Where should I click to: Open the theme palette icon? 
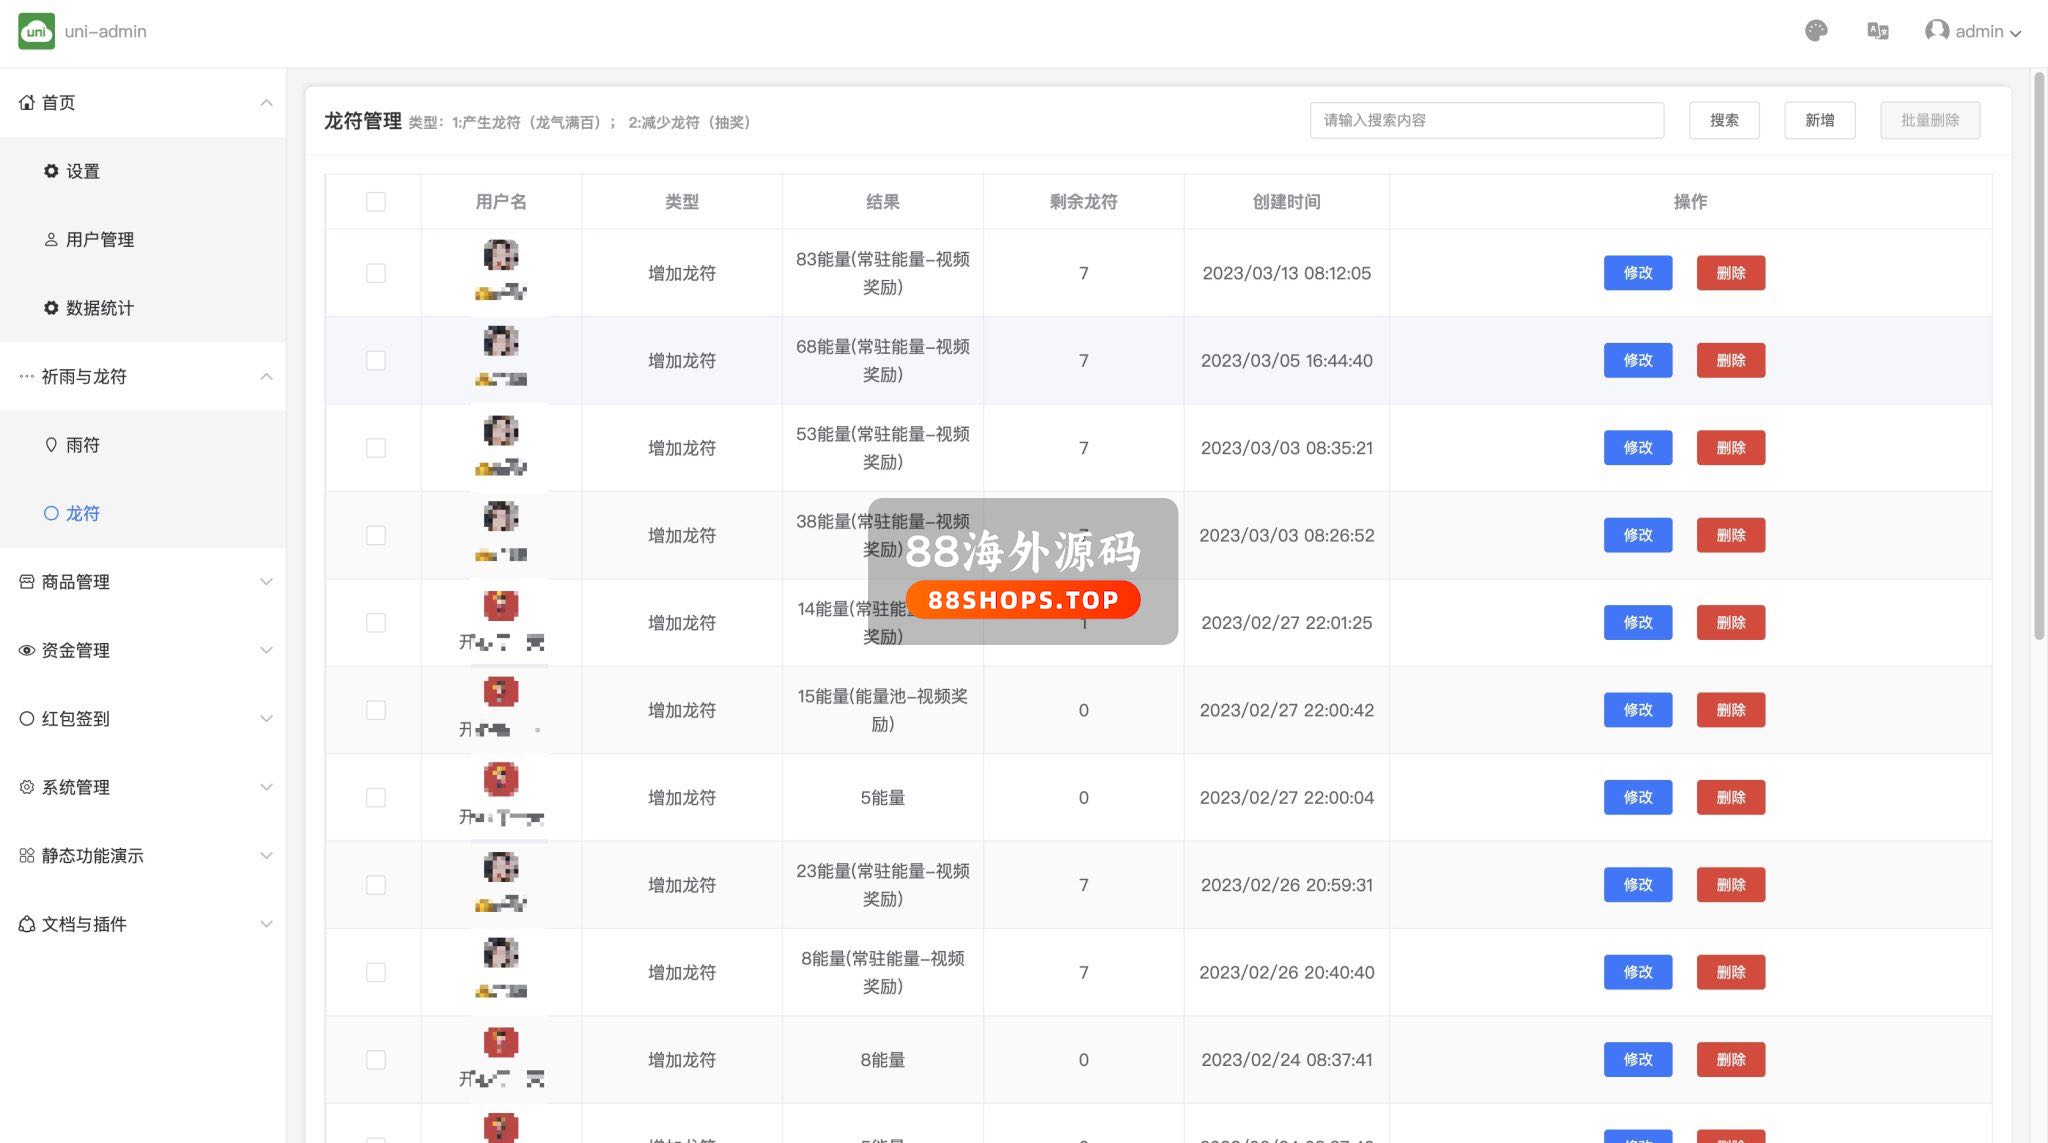pos(1816,31)
